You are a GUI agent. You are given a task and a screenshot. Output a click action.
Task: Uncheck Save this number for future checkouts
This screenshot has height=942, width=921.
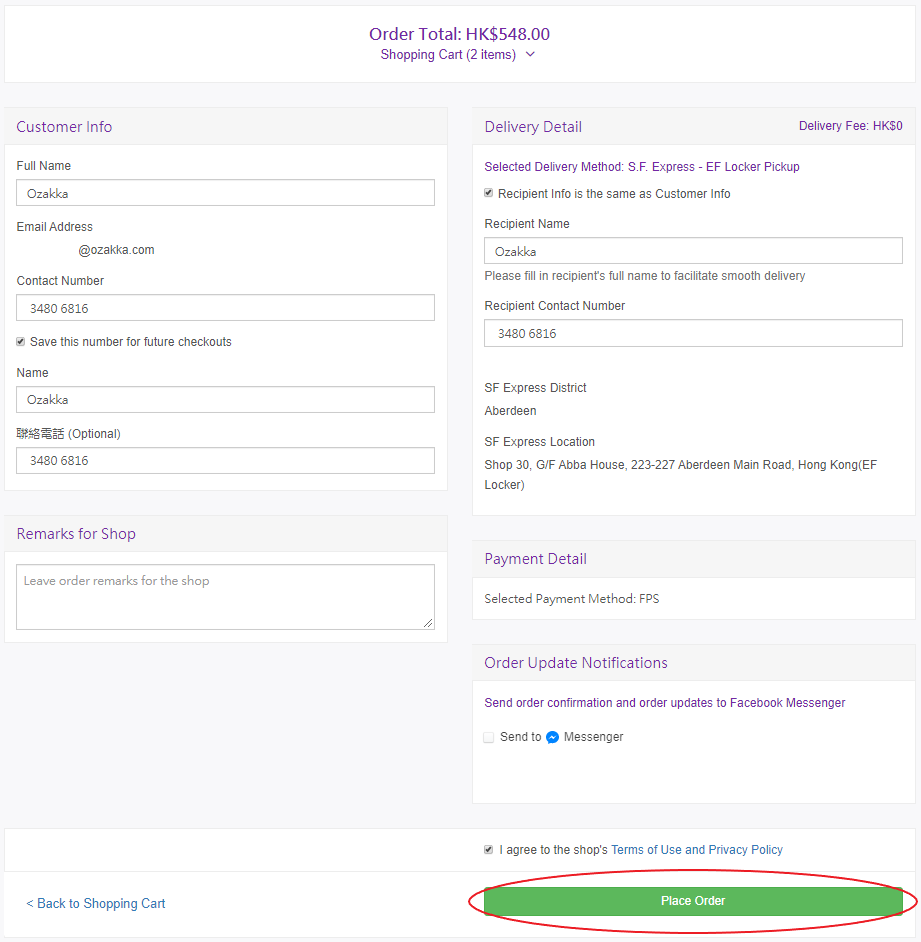(x=21, y=342)
